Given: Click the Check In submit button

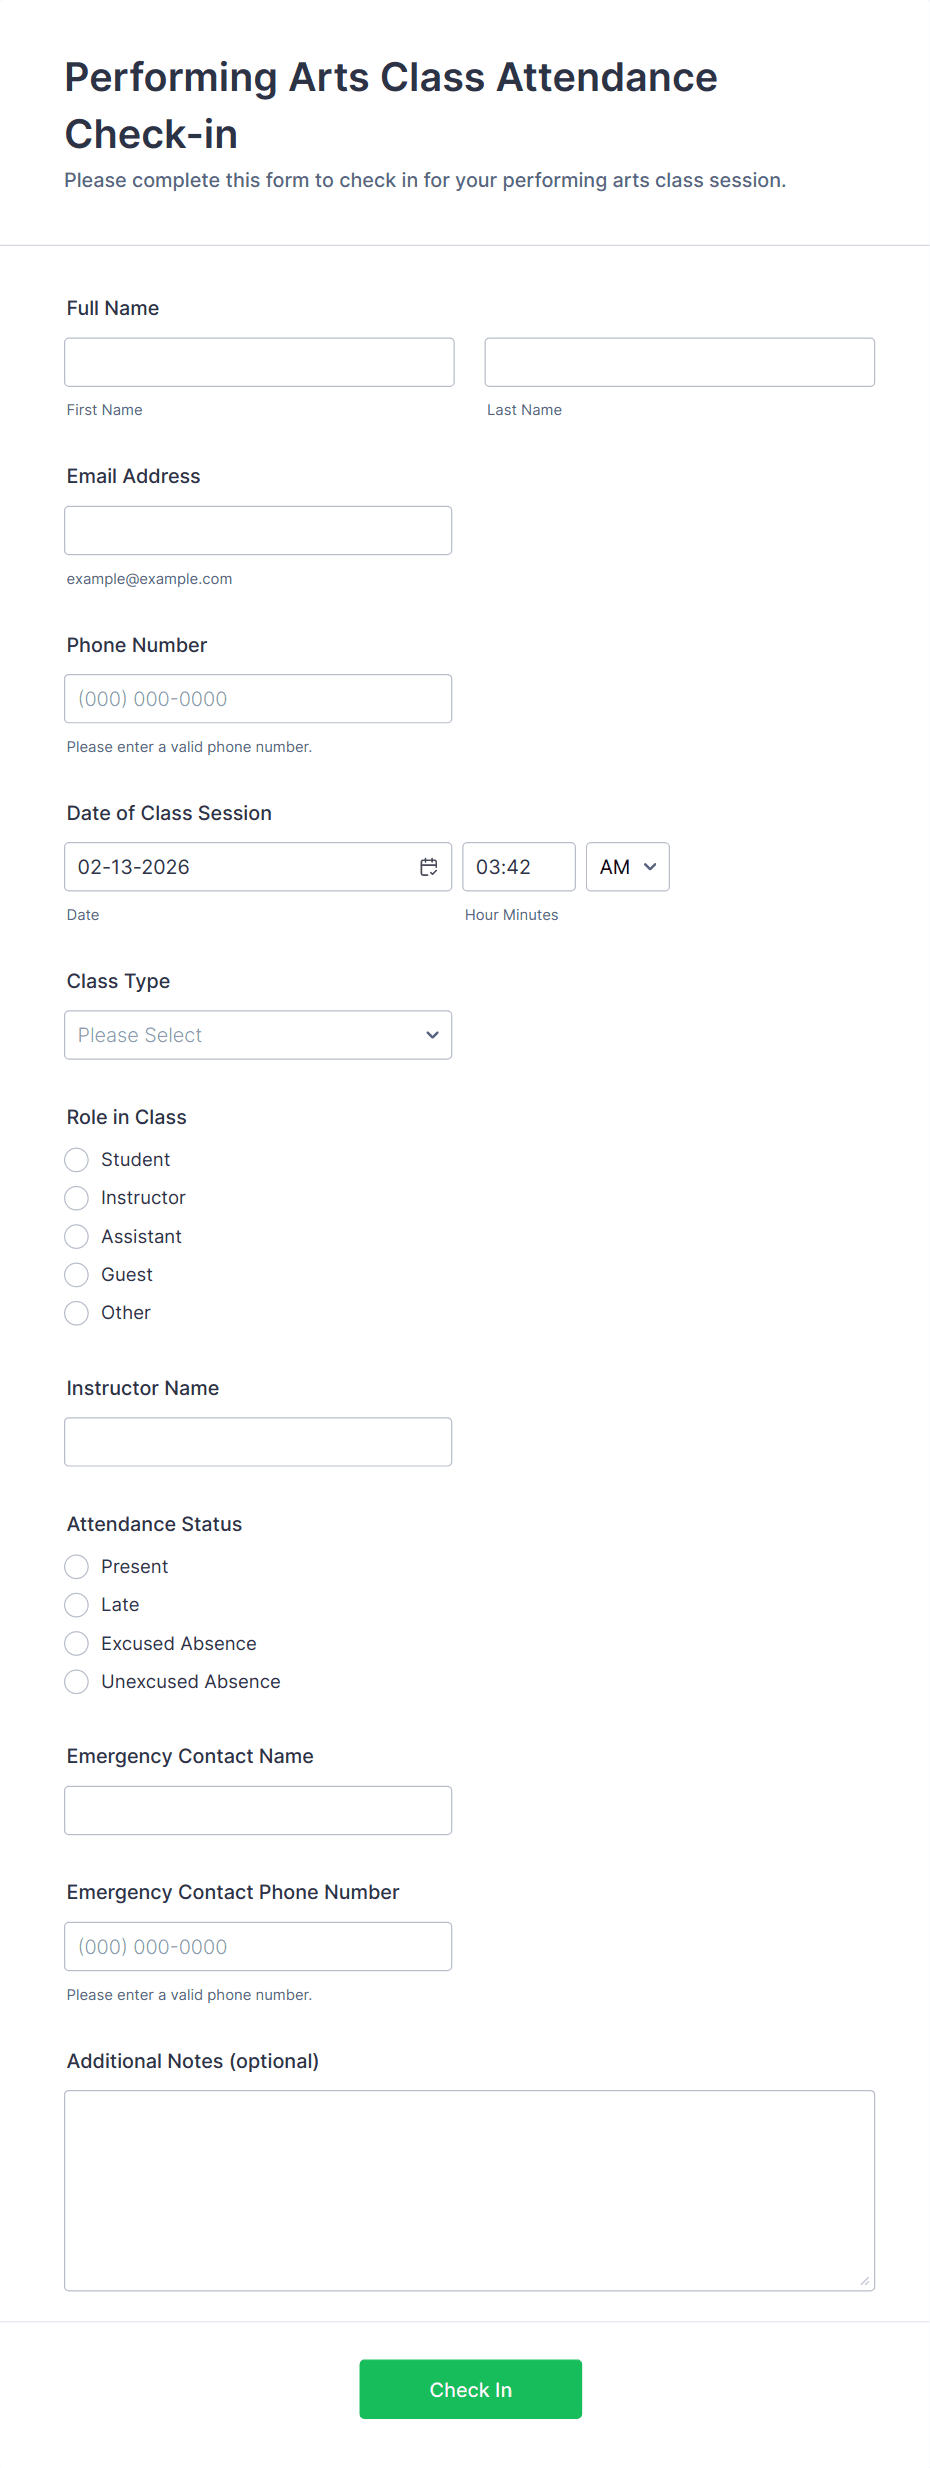Looking at the screenshot, I should [x=470, y=2389].
